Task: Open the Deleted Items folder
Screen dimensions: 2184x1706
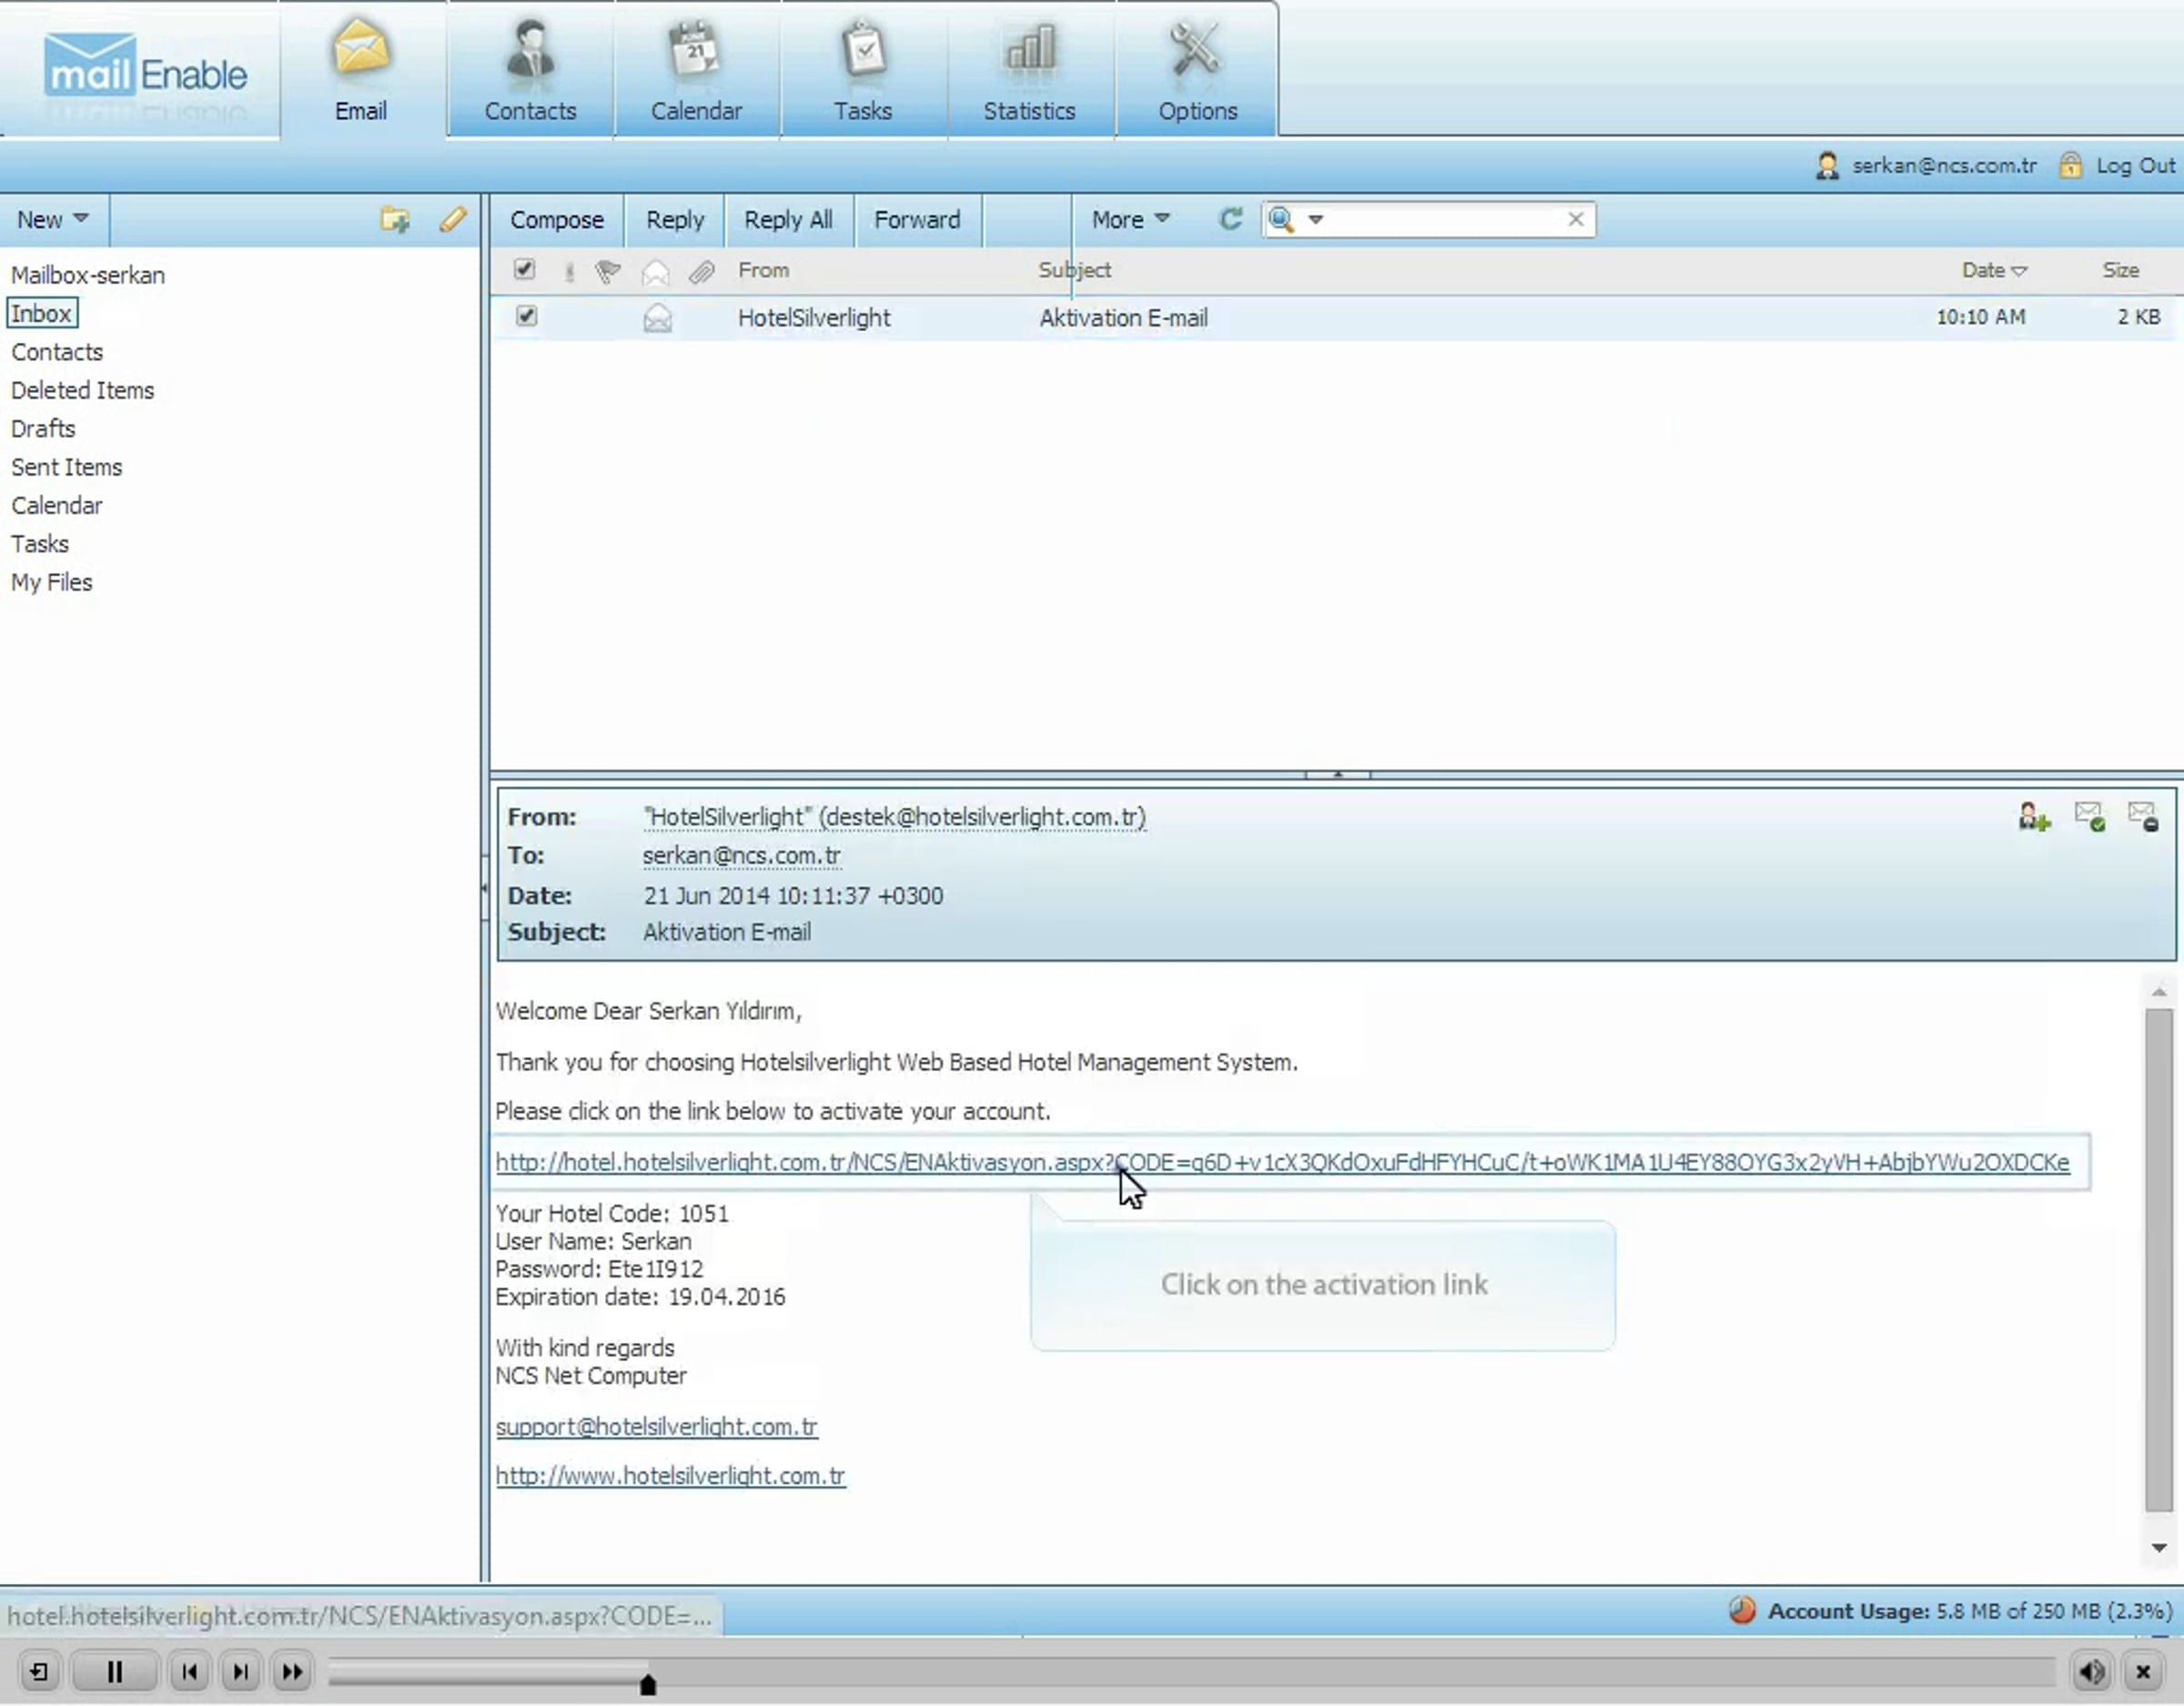Action: (83, 390)
